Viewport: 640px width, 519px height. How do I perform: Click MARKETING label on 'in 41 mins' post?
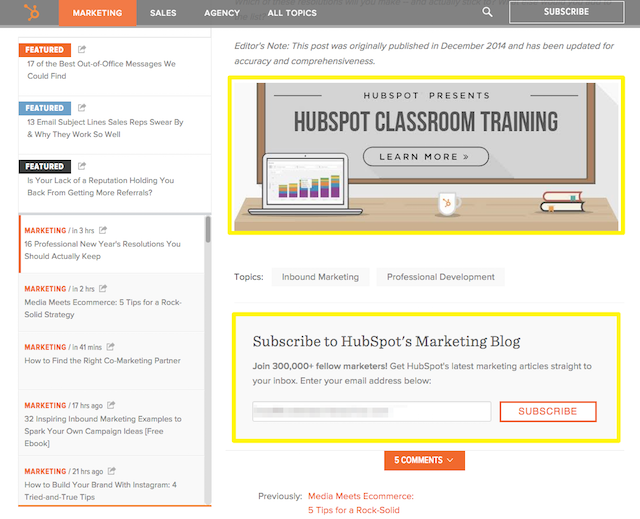pyautogui.click(x=45, y=347)
